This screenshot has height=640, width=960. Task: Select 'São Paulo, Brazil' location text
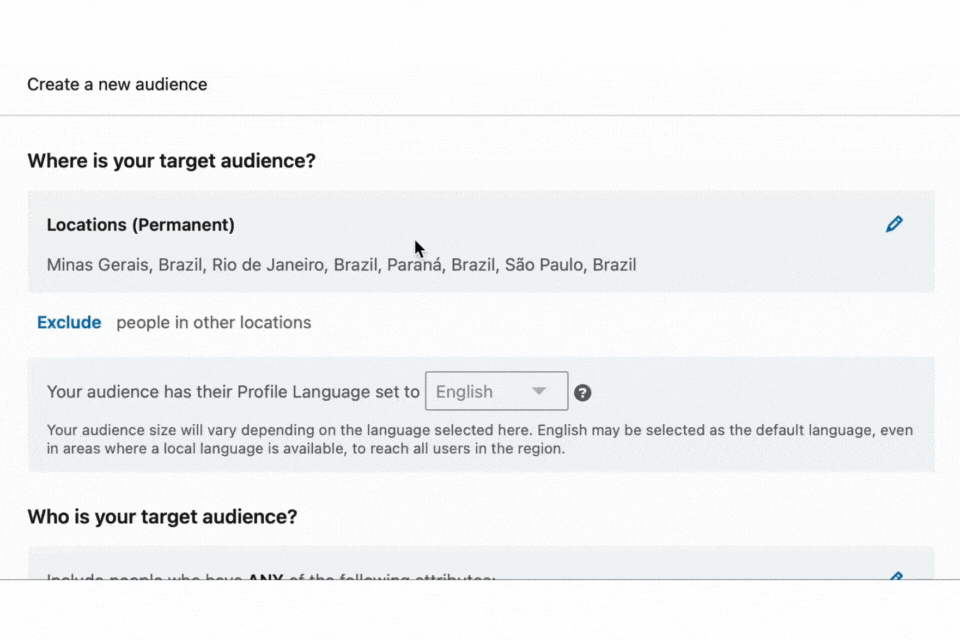pos(570,265)
